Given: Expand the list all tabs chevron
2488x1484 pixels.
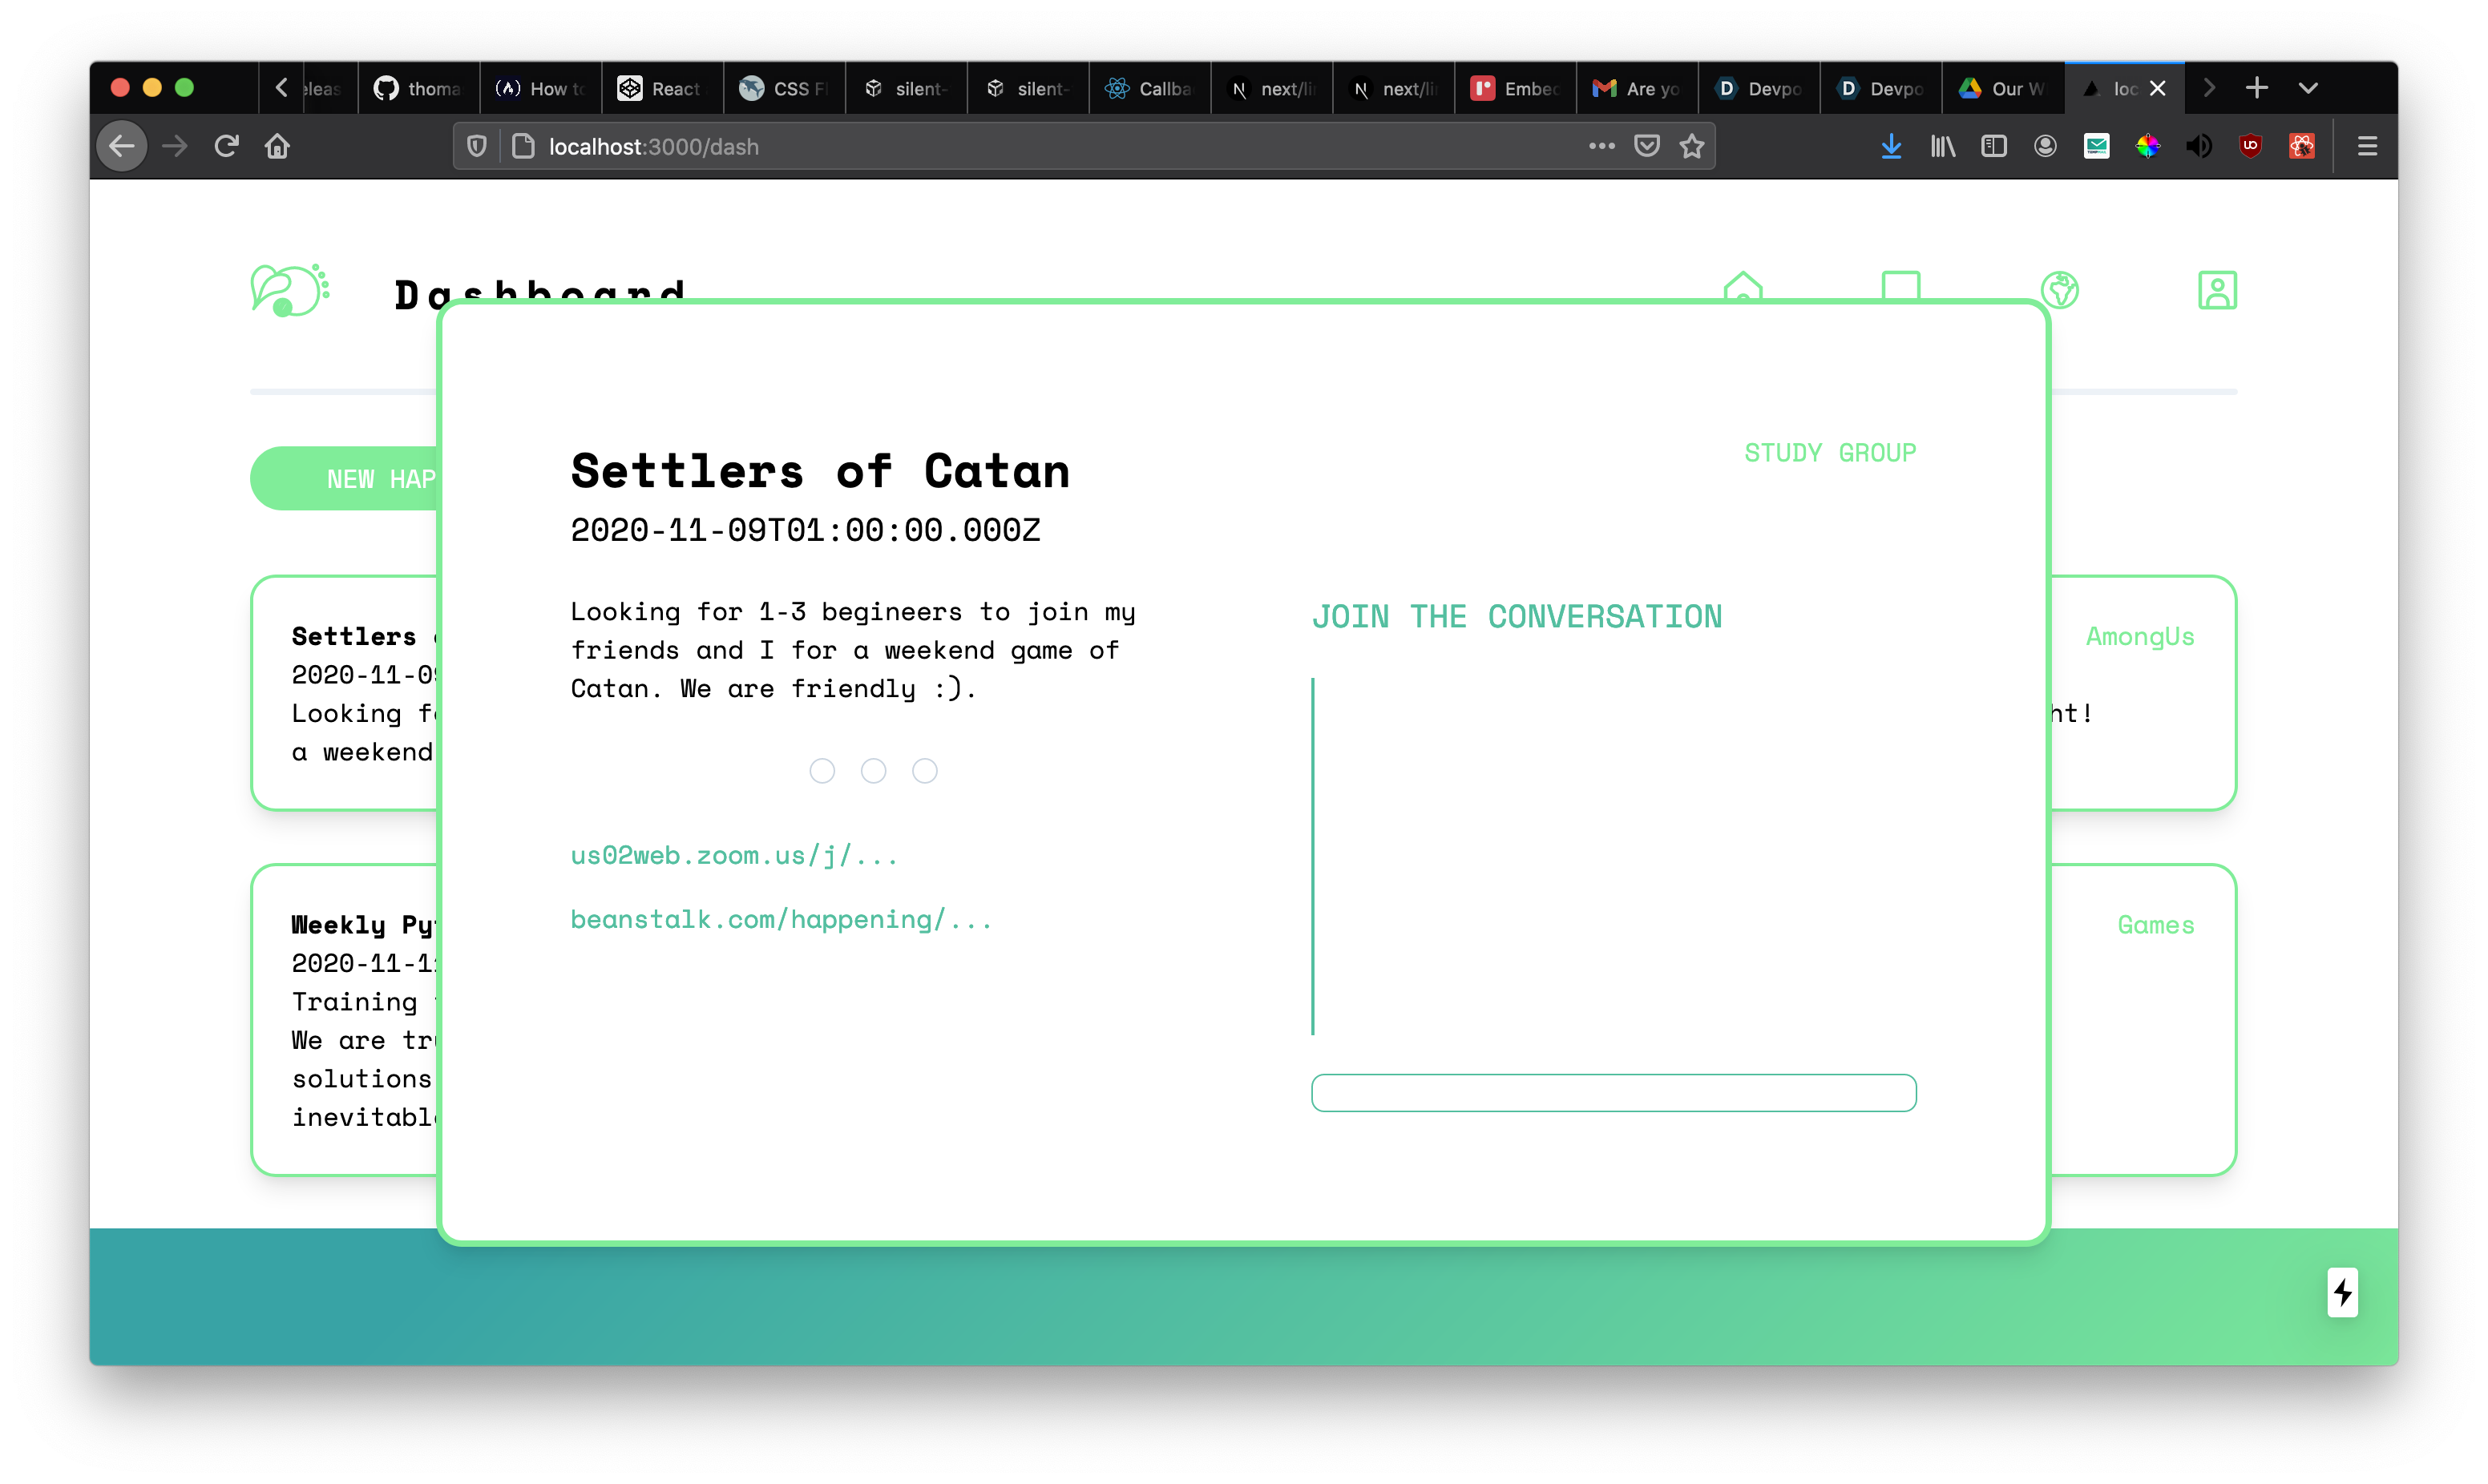Looking at the screenshot, I should tap(2308, 88).
